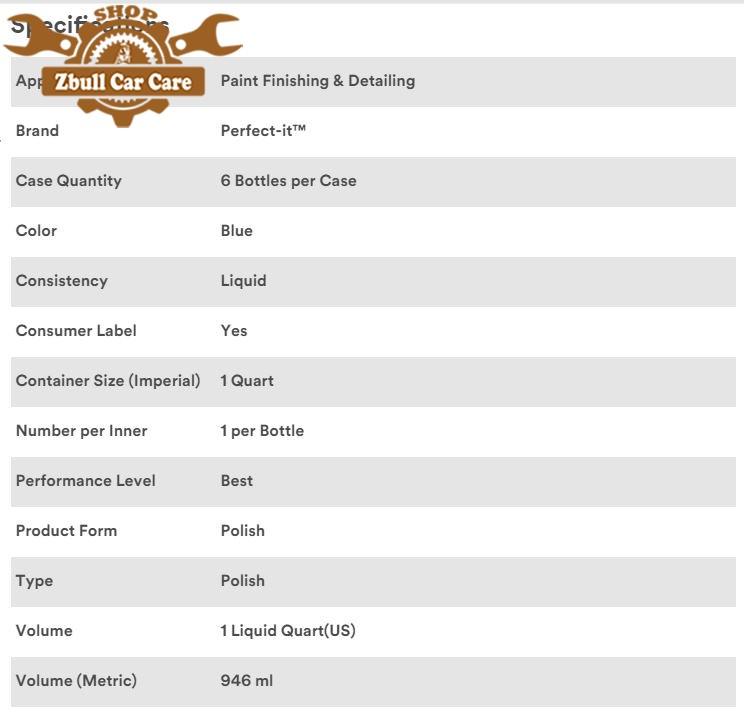The height and width of the screenshot is (712, 744).
Task: Click the Product Form Polish value
Action: (x=243, y=531)
